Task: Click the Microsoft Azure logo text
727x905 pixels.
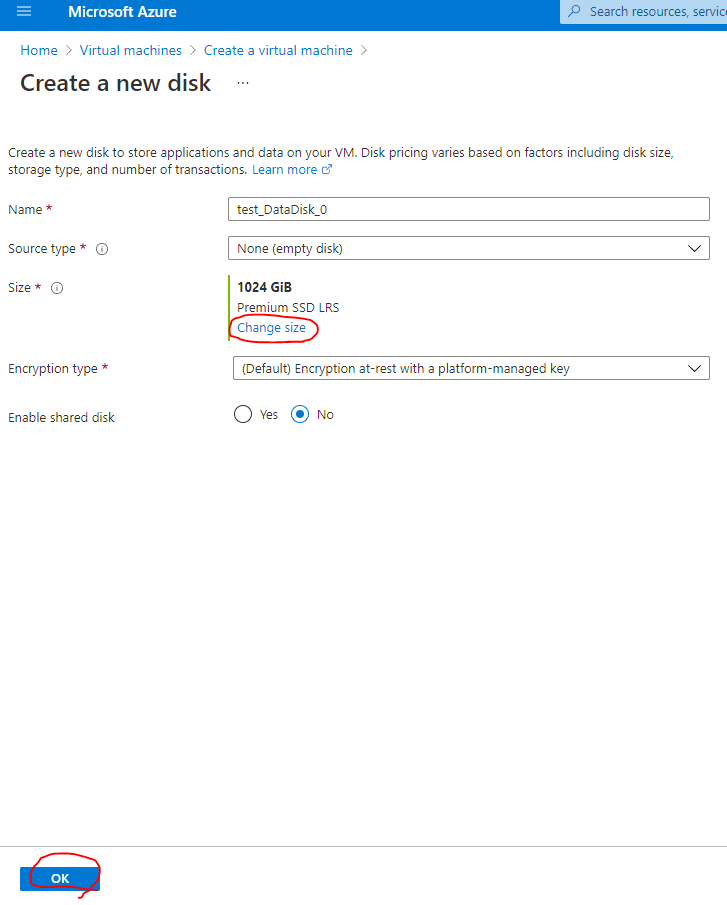Action: click(x=122, y=12)
